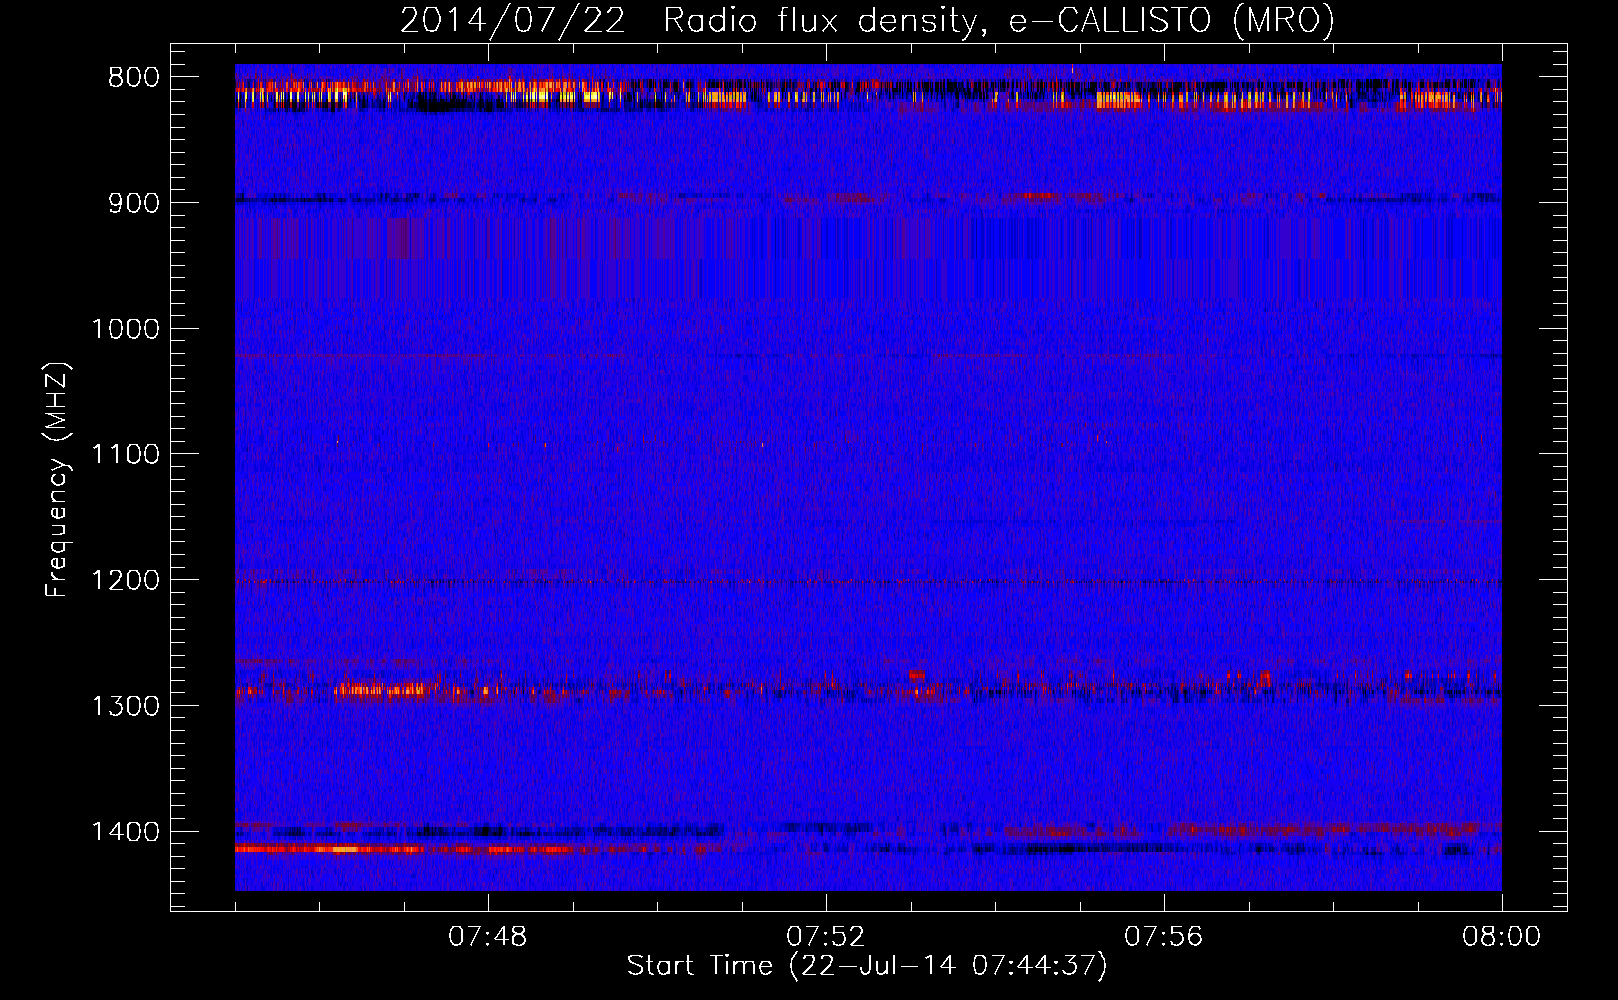Click the 'Frequency (MHZ)' axis label
The height and width of the screenshot is (1000, 1618).
click(58, 479)
